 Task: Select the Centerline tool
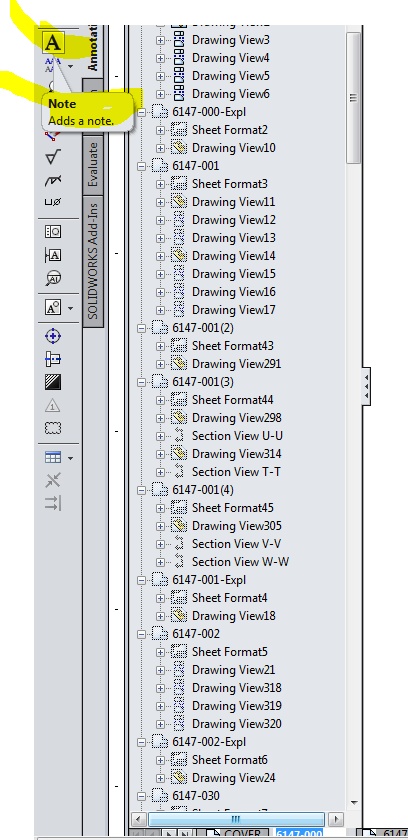click(x=53, y=359)
